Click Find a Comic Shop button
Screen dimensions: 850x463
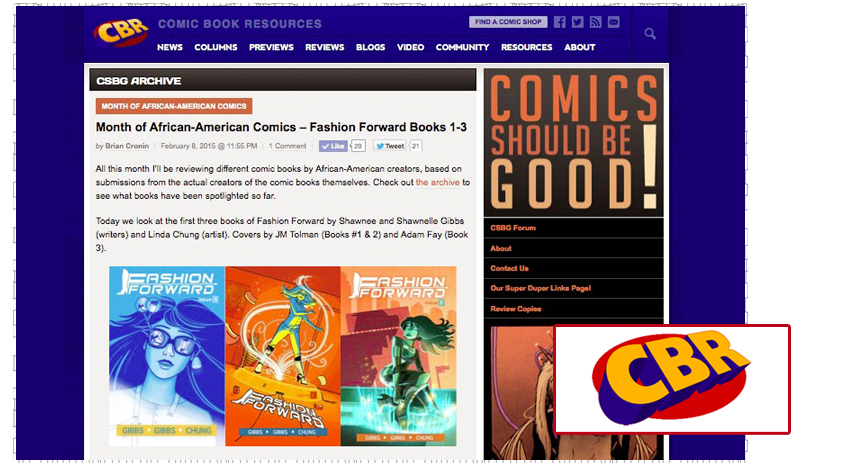pyautogui.click(x=508, y=22)
